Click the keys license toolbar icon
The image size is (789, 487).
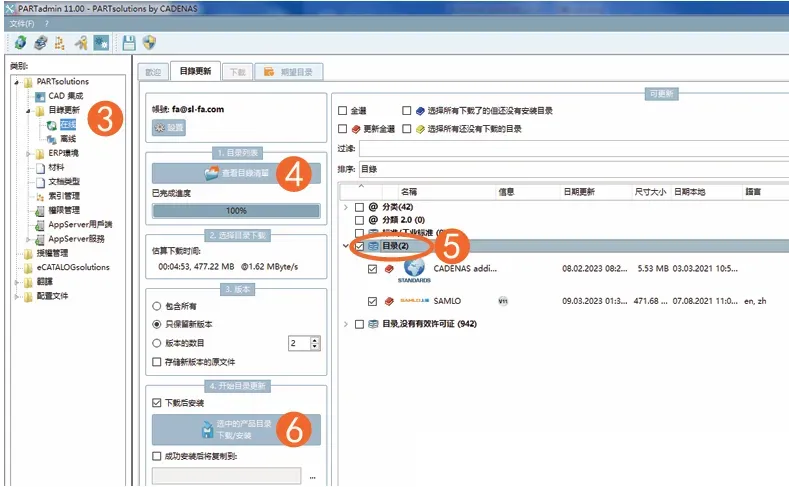(81, 43)
